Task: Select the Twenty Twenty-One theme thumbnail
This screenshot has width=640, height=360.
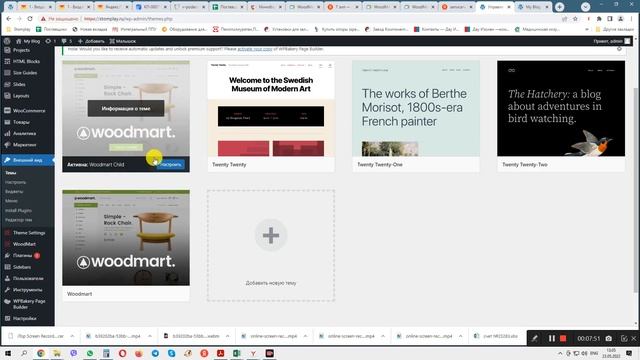Action: [416, 109]
